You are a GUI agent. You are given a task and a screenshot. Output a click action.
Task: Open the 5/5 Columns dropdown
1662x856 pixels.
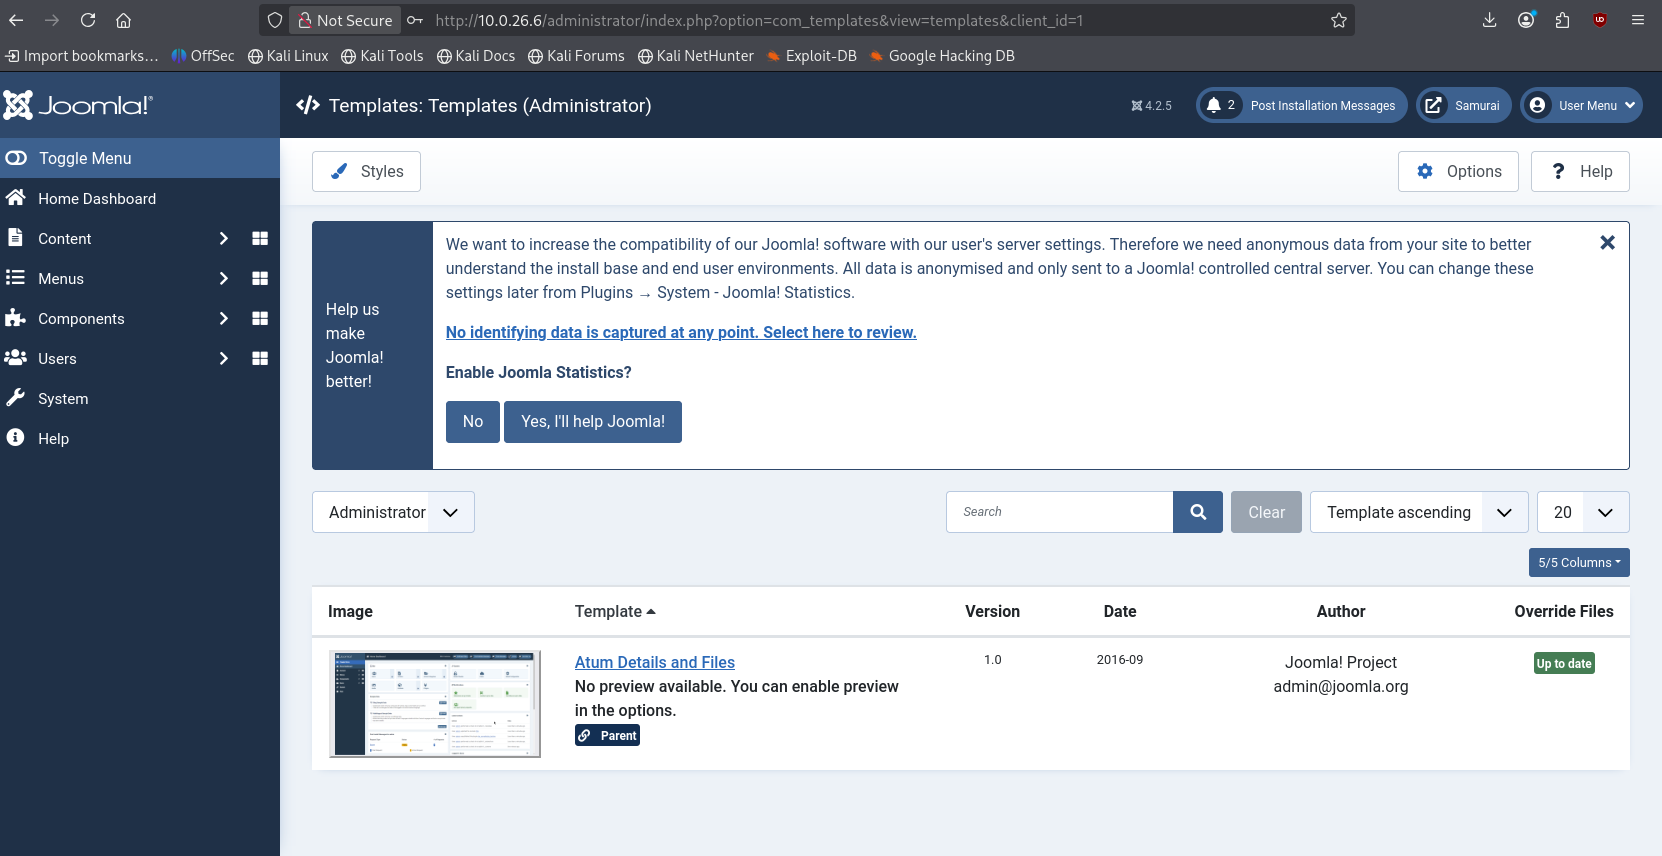(x=1579, y=562)
